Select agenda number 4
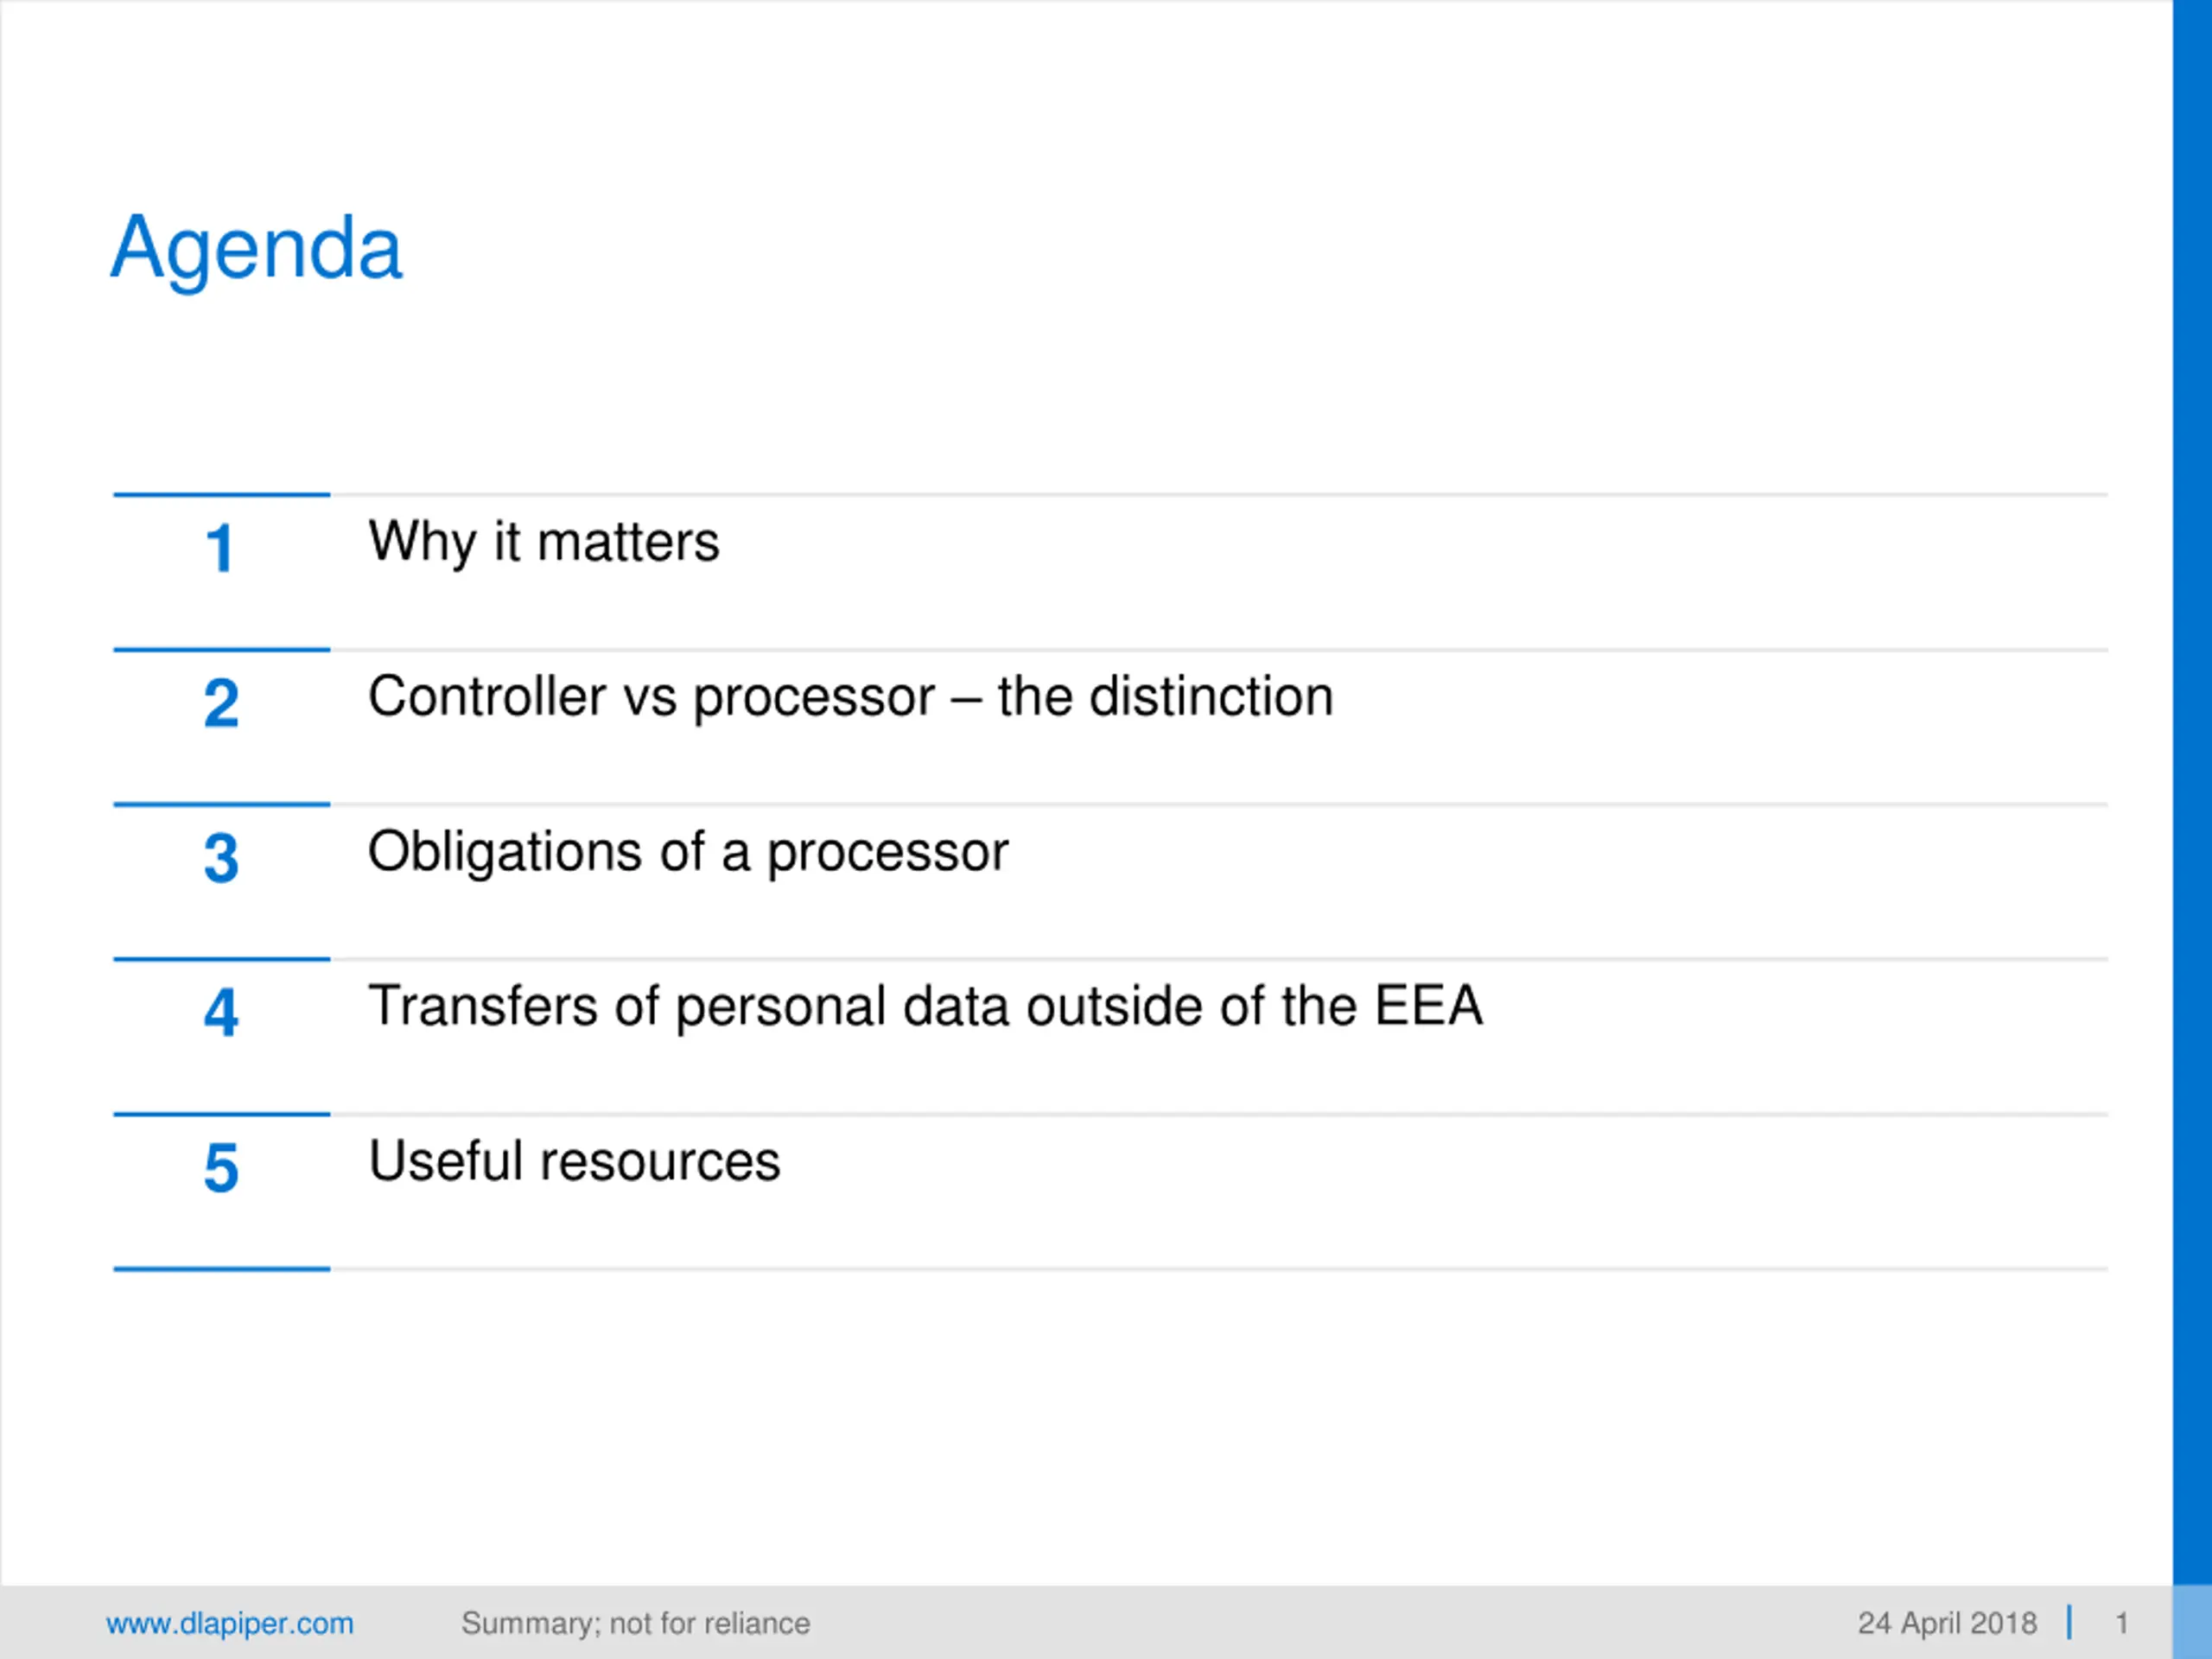 tap(221, 1012)
